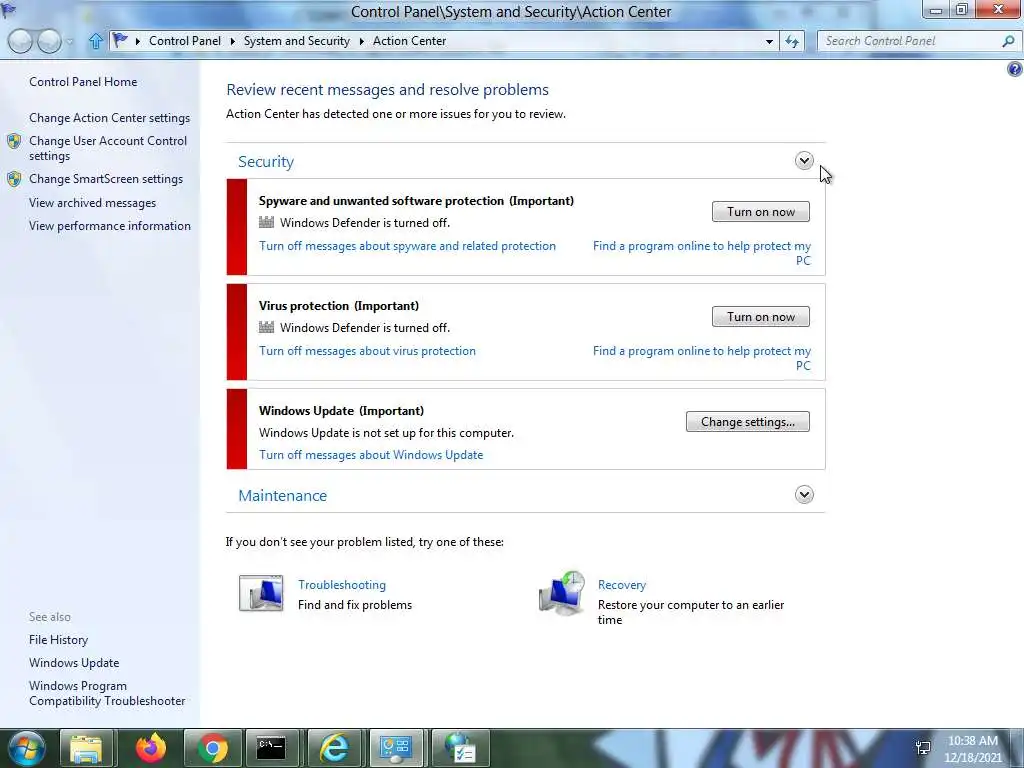Click the Action Center flag in the address bar
This screenshot has width=1024, height=768.
120,40
